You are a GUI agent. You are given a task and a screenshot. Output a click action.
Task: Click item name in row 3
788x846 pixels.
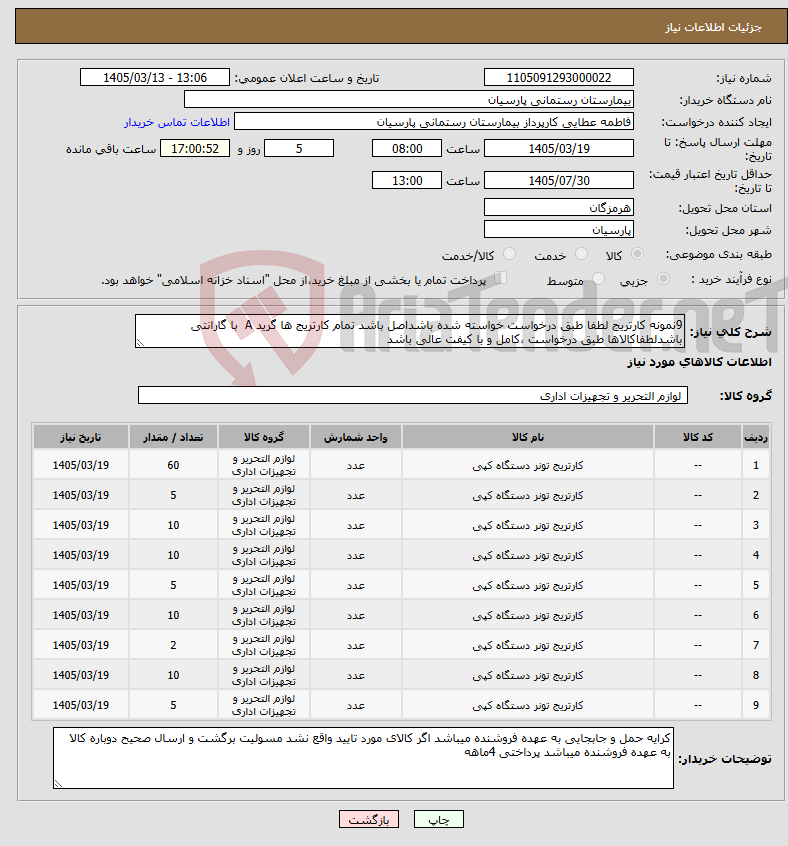point(527,526)
